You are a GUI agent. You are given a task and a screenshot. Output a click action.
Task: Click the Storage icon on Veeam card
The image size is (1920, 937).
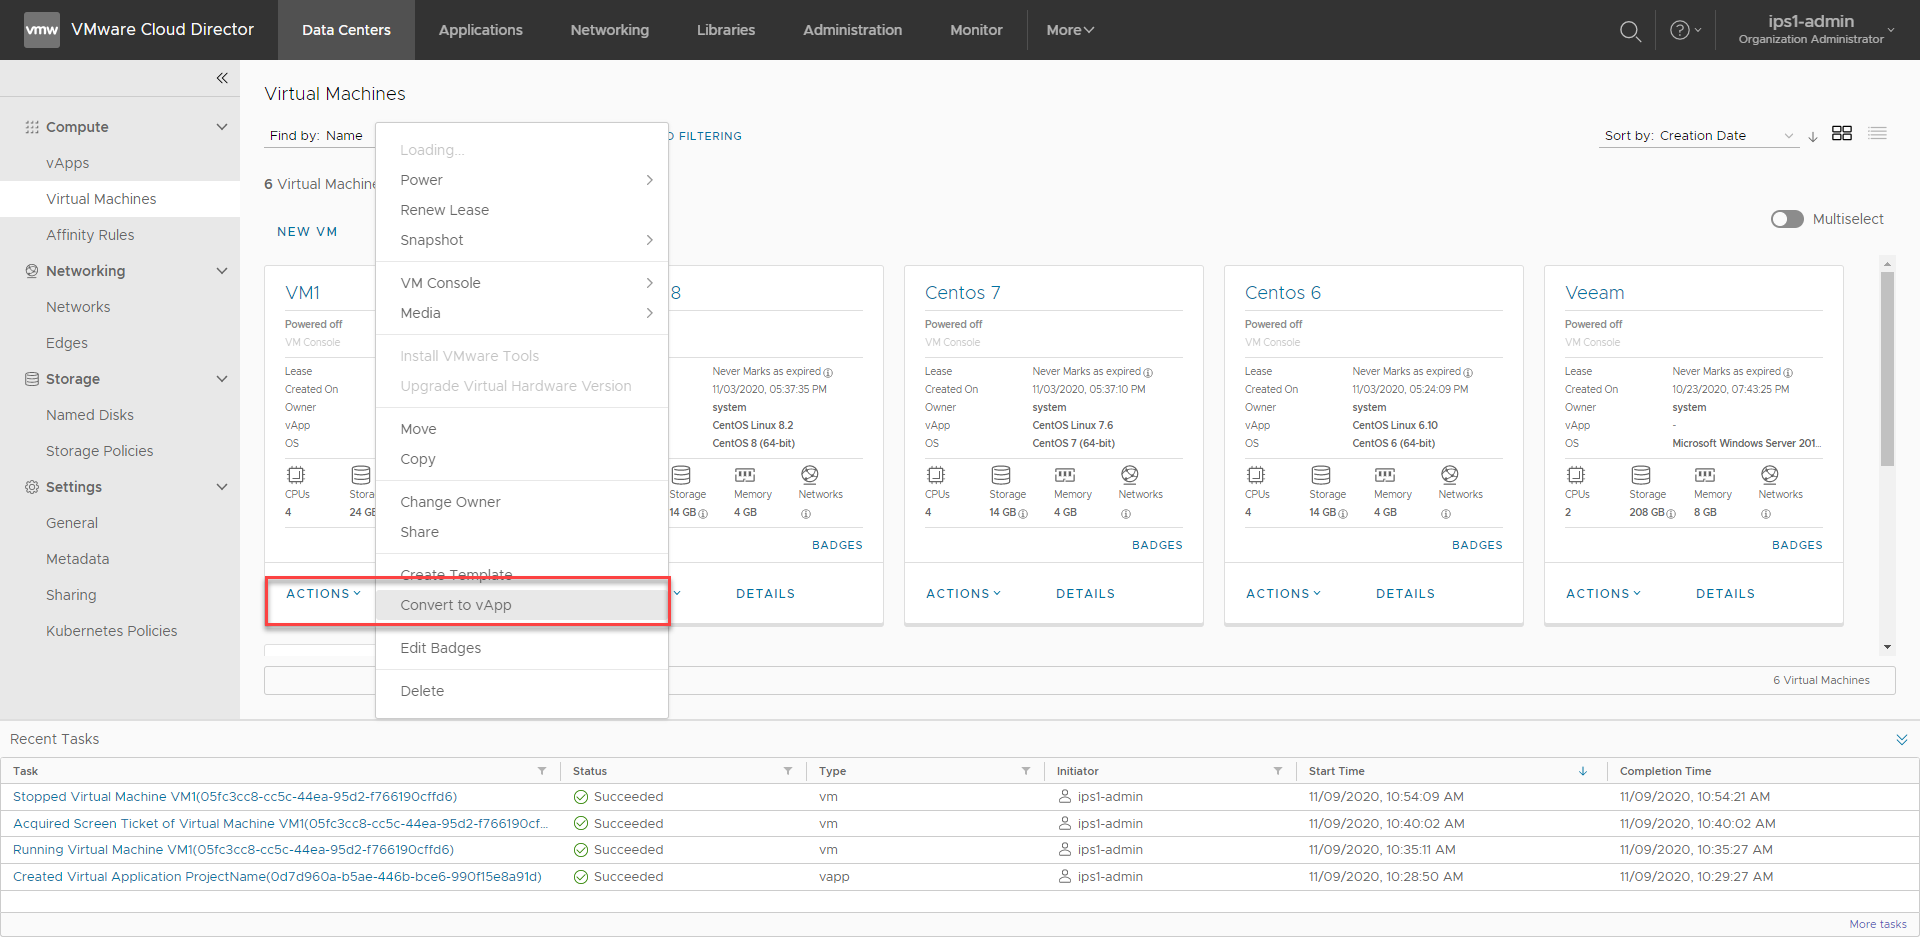(1640, 475)
